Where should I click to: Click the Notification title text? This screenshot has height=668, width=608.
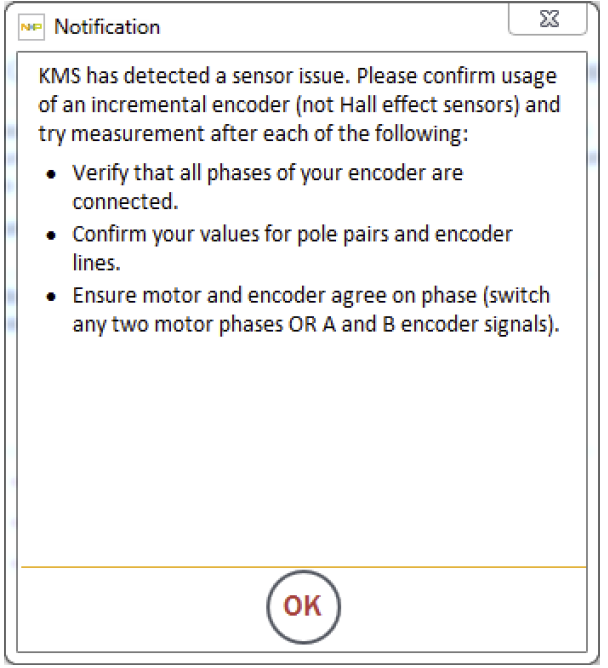[107, 27]
